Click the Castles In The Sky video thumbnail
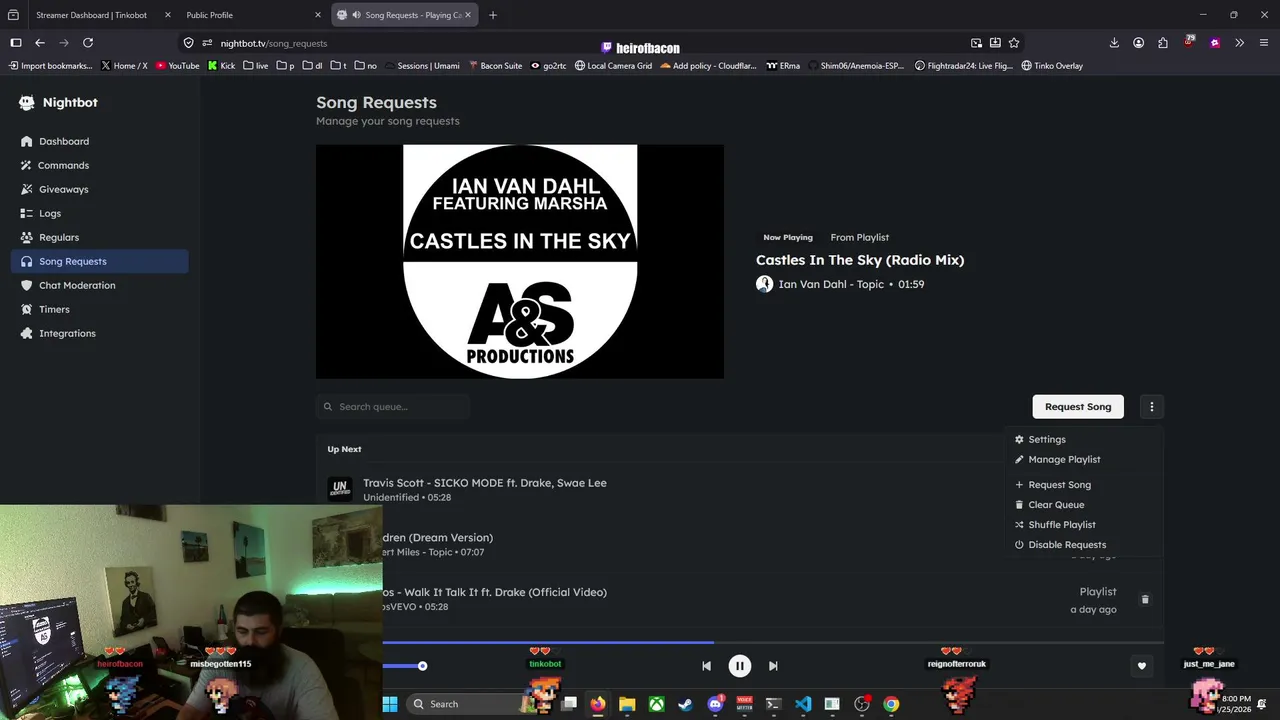The width and height of the screenshot is (1280, 720). pyautogui.click(x=520, y=262)
